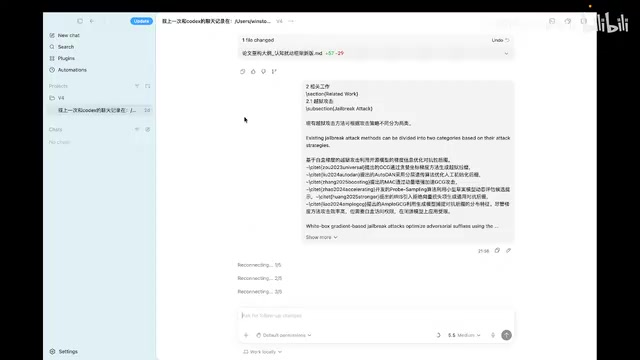Copy the assistant response
The image size is (640, 360).
(242, 71)
